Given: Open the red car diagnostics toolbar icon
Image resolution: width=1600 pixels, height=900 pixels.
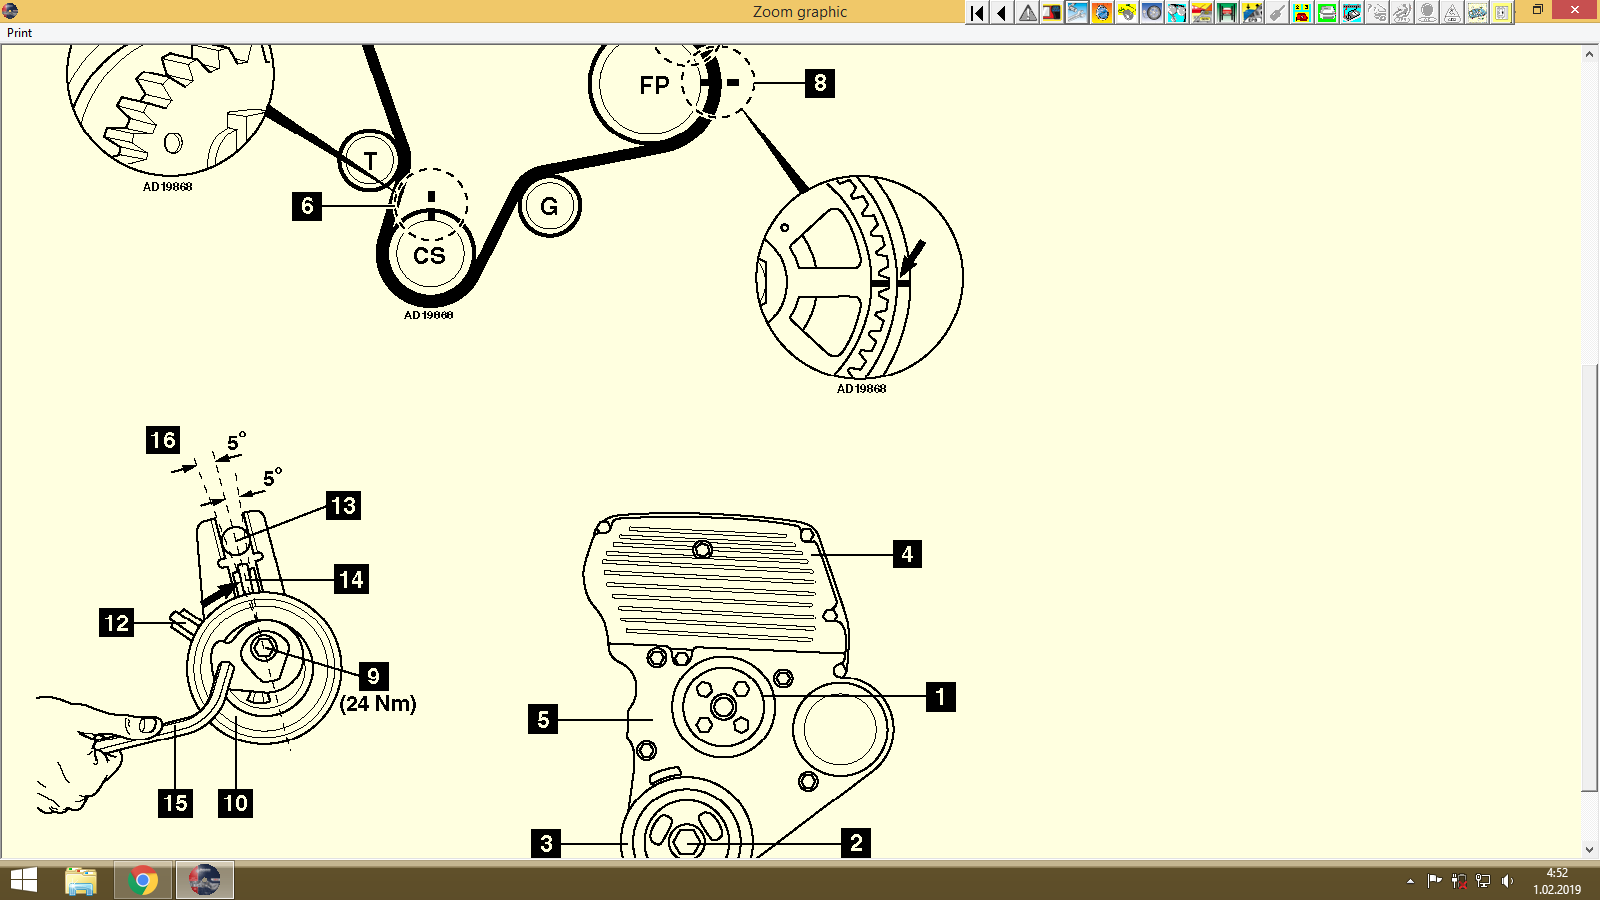Looking at the screenshot, I should [1200, 14].
